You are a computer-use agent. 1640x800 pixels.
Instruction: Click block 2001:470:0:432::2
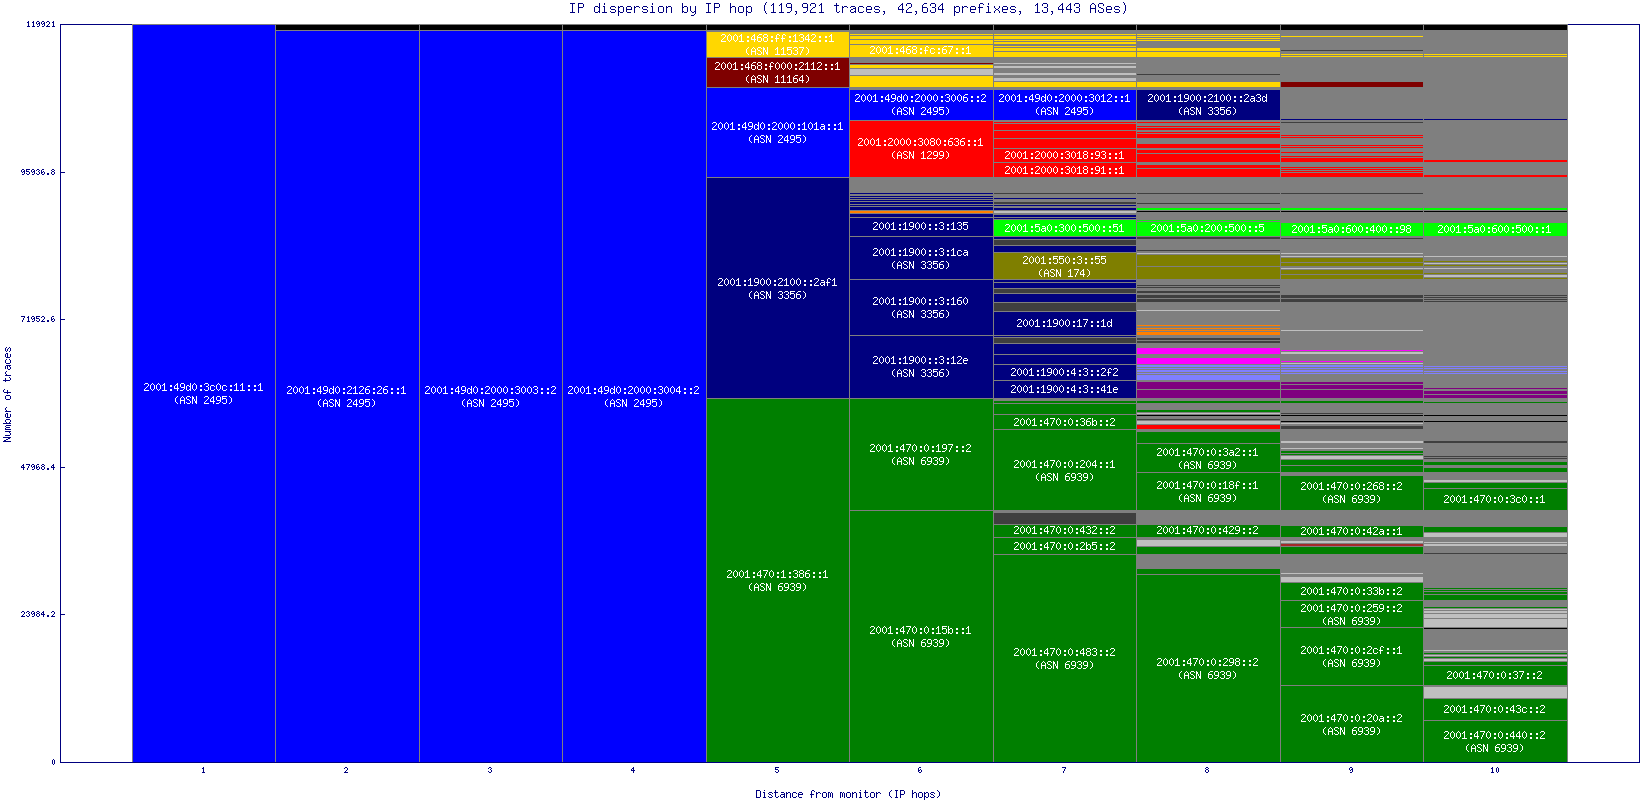(x=1065, y=531)
